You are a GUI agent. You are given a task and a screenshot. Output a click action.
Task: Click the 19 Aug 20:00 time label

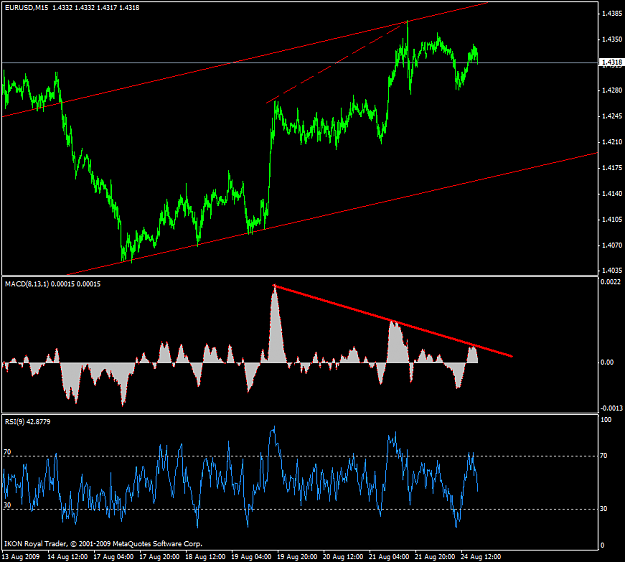tap(297, 556)
